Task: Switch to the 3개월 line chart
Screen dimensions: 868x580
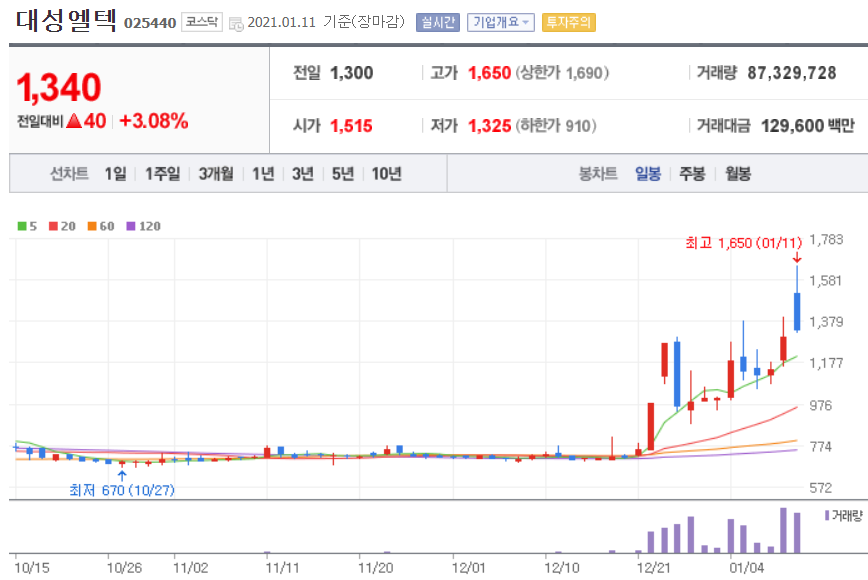Action: (216, 174)
